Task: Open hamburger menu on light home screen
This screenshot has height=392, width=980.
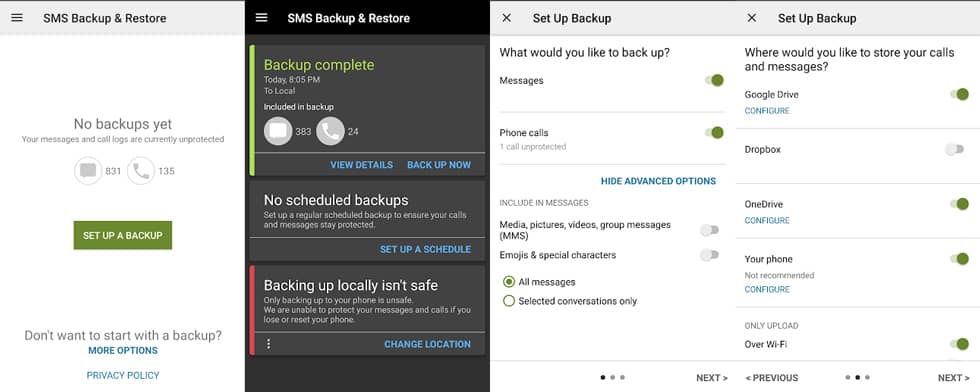Action: [17, 18]
